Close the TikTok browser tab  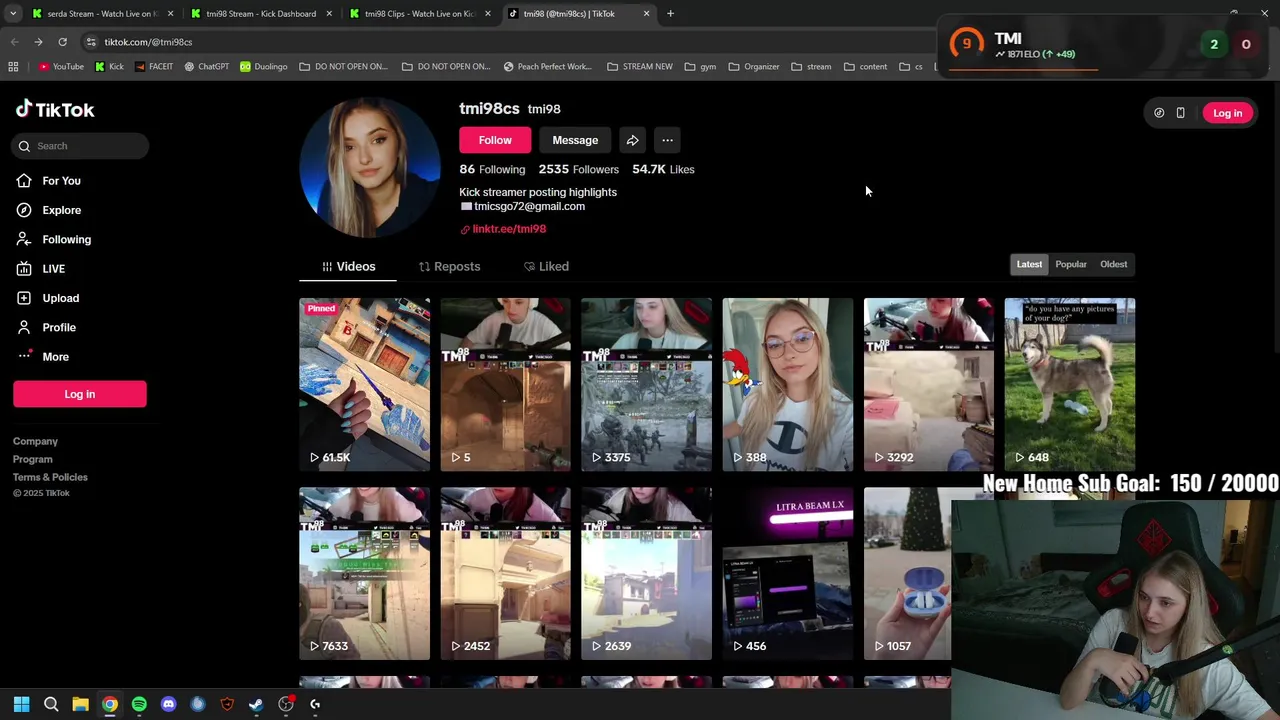646,14
